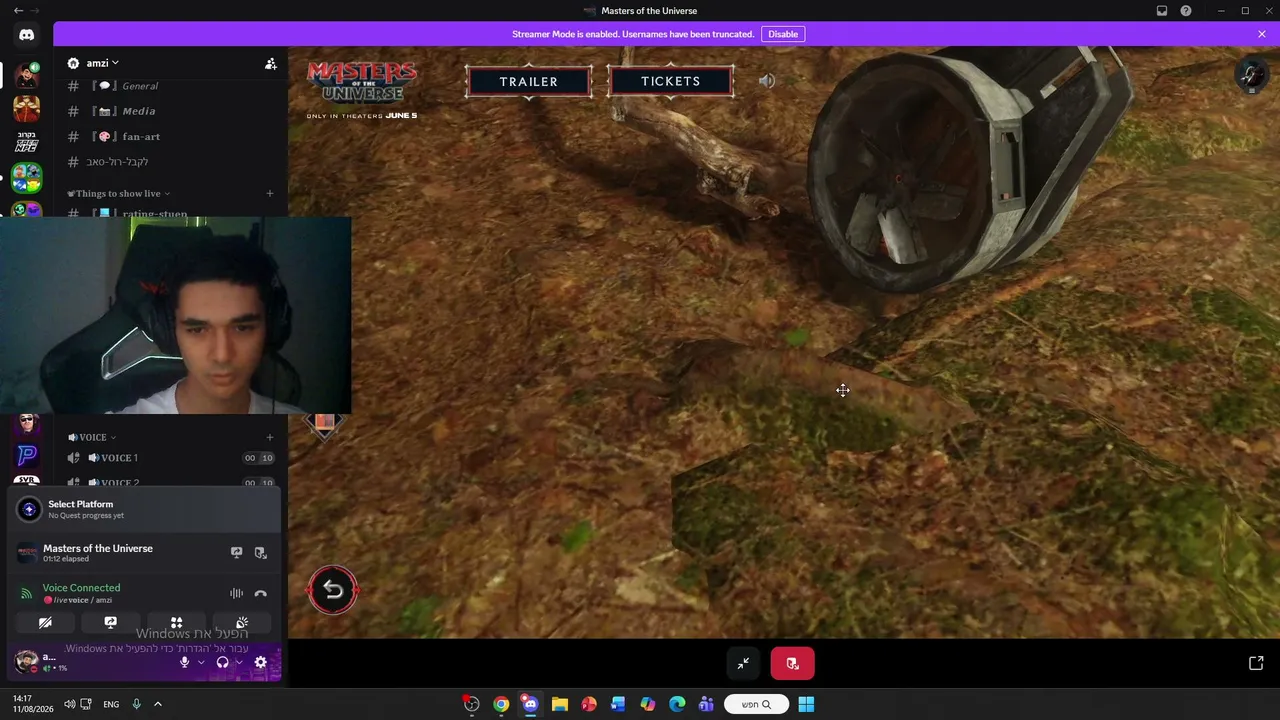Add a channel to VOICE category
This screenshot has width=1280, height=720.
click(x=269, y=437)
